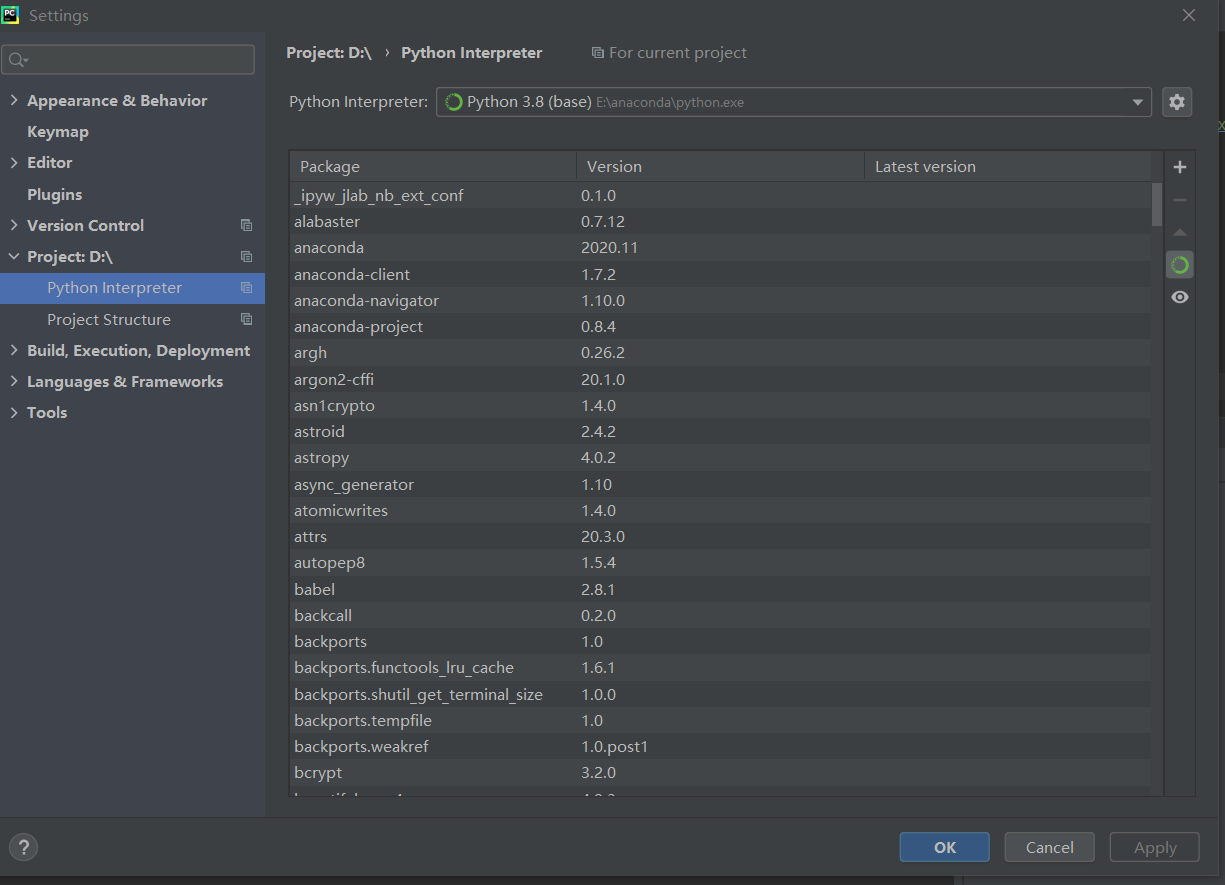Screen dimensions: 1225x885
Task: Expand Appearance & Behavior section
Action: pyautogui.click(x=14, y=100)
